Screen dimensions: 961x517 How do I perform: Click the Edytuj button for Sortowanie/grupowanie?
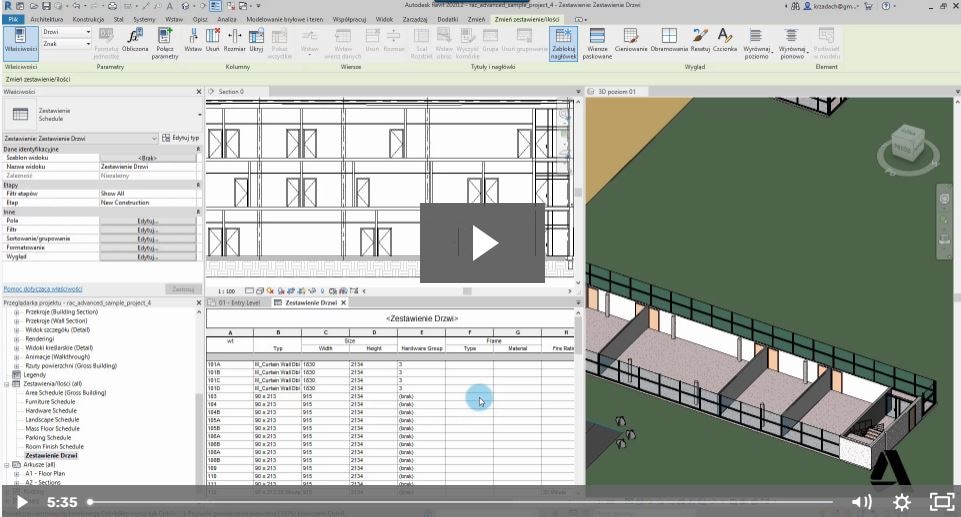148,239
